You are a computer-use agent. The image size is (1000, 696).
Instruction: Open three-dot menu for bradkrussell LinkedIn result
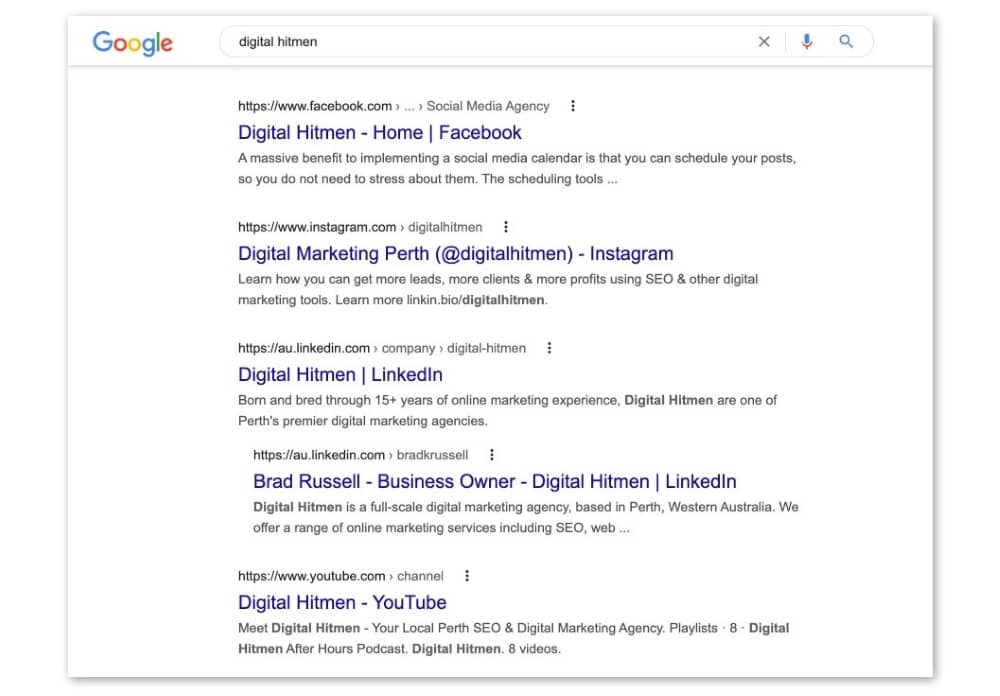tap(491, 455)
